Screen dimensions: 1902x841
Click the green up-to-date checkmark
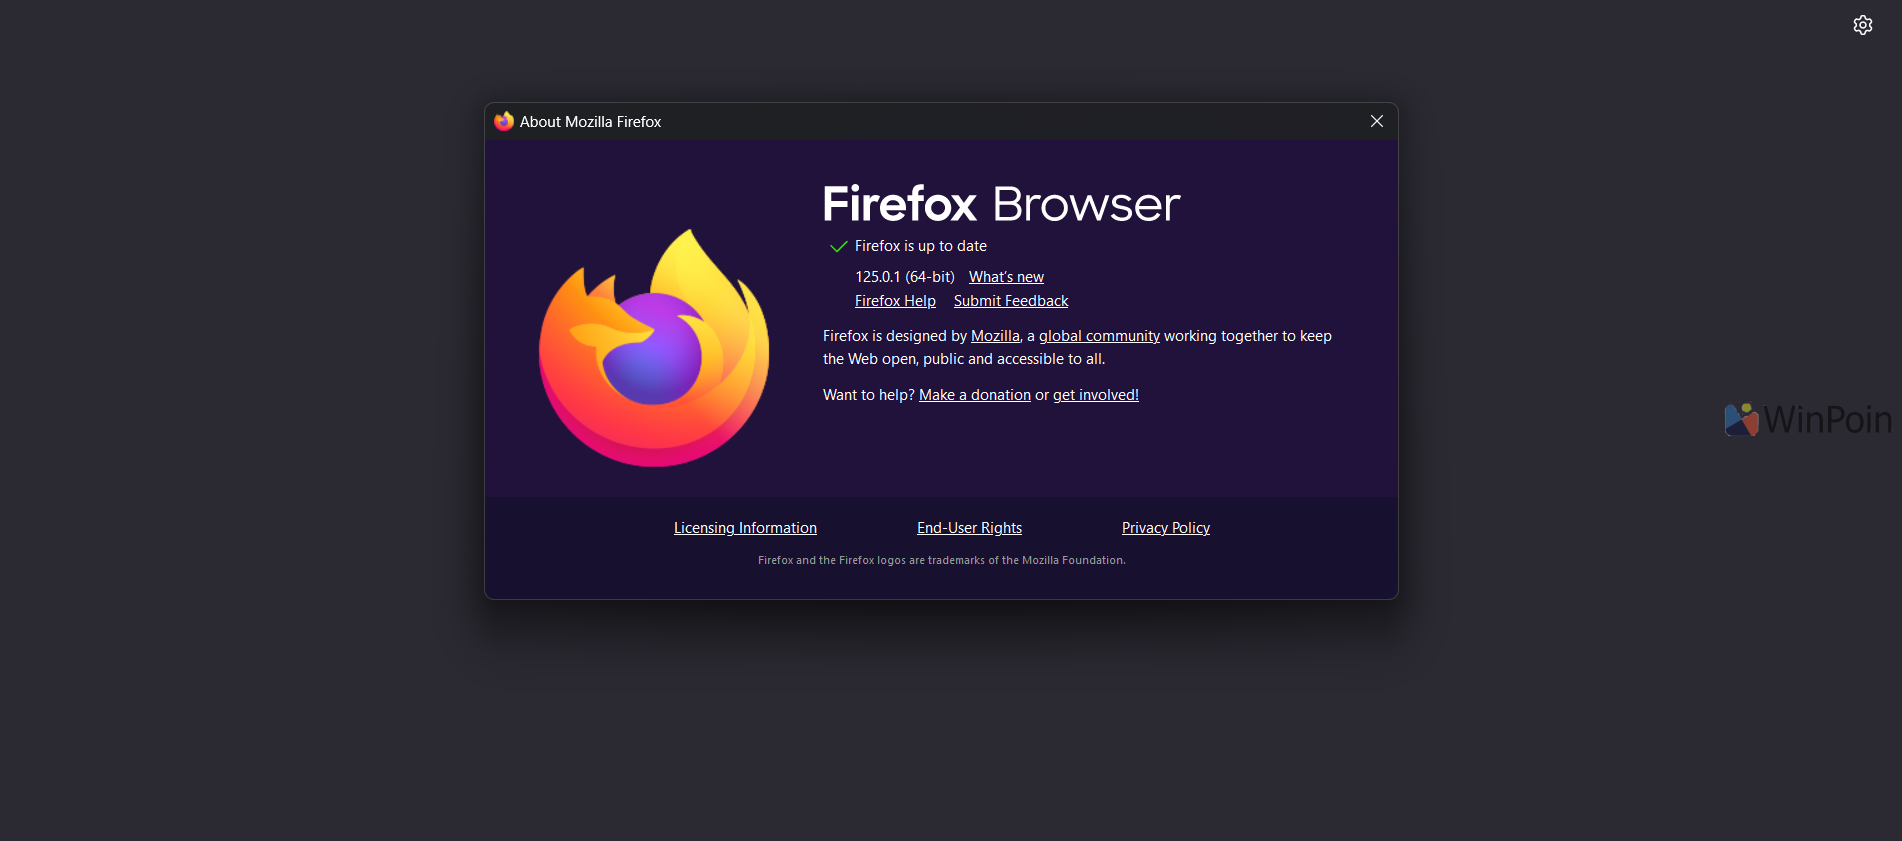click(838, 246)
